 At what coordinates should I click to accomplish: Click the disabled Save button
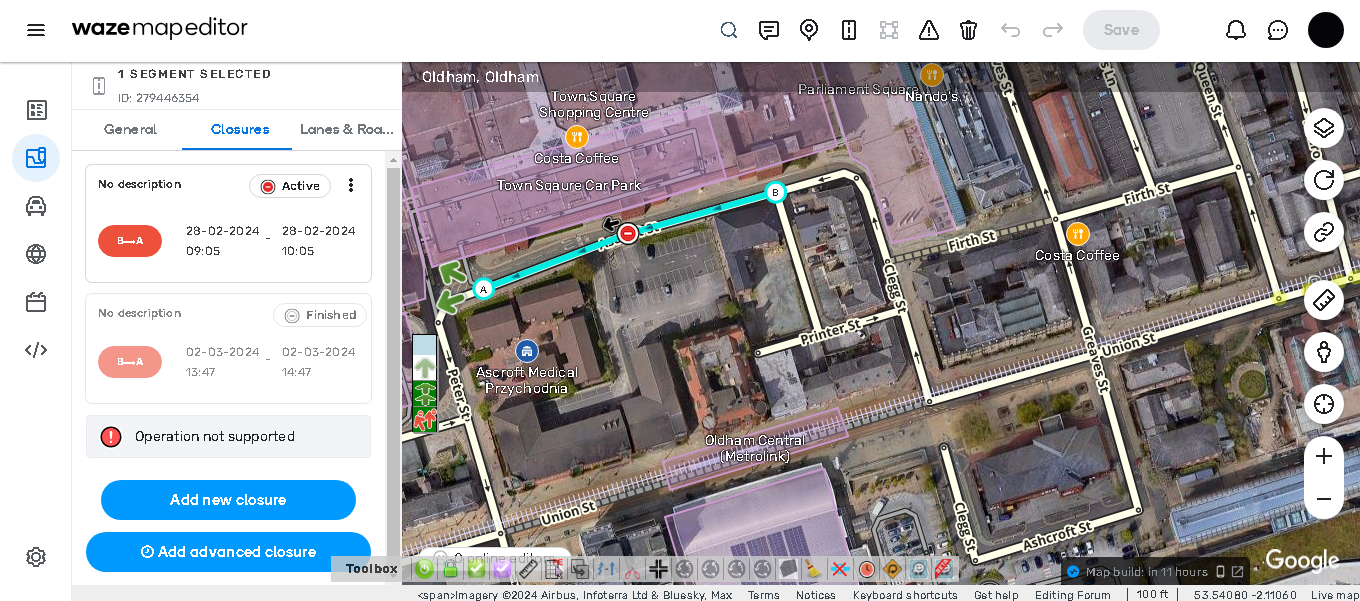pos(1121,30)
